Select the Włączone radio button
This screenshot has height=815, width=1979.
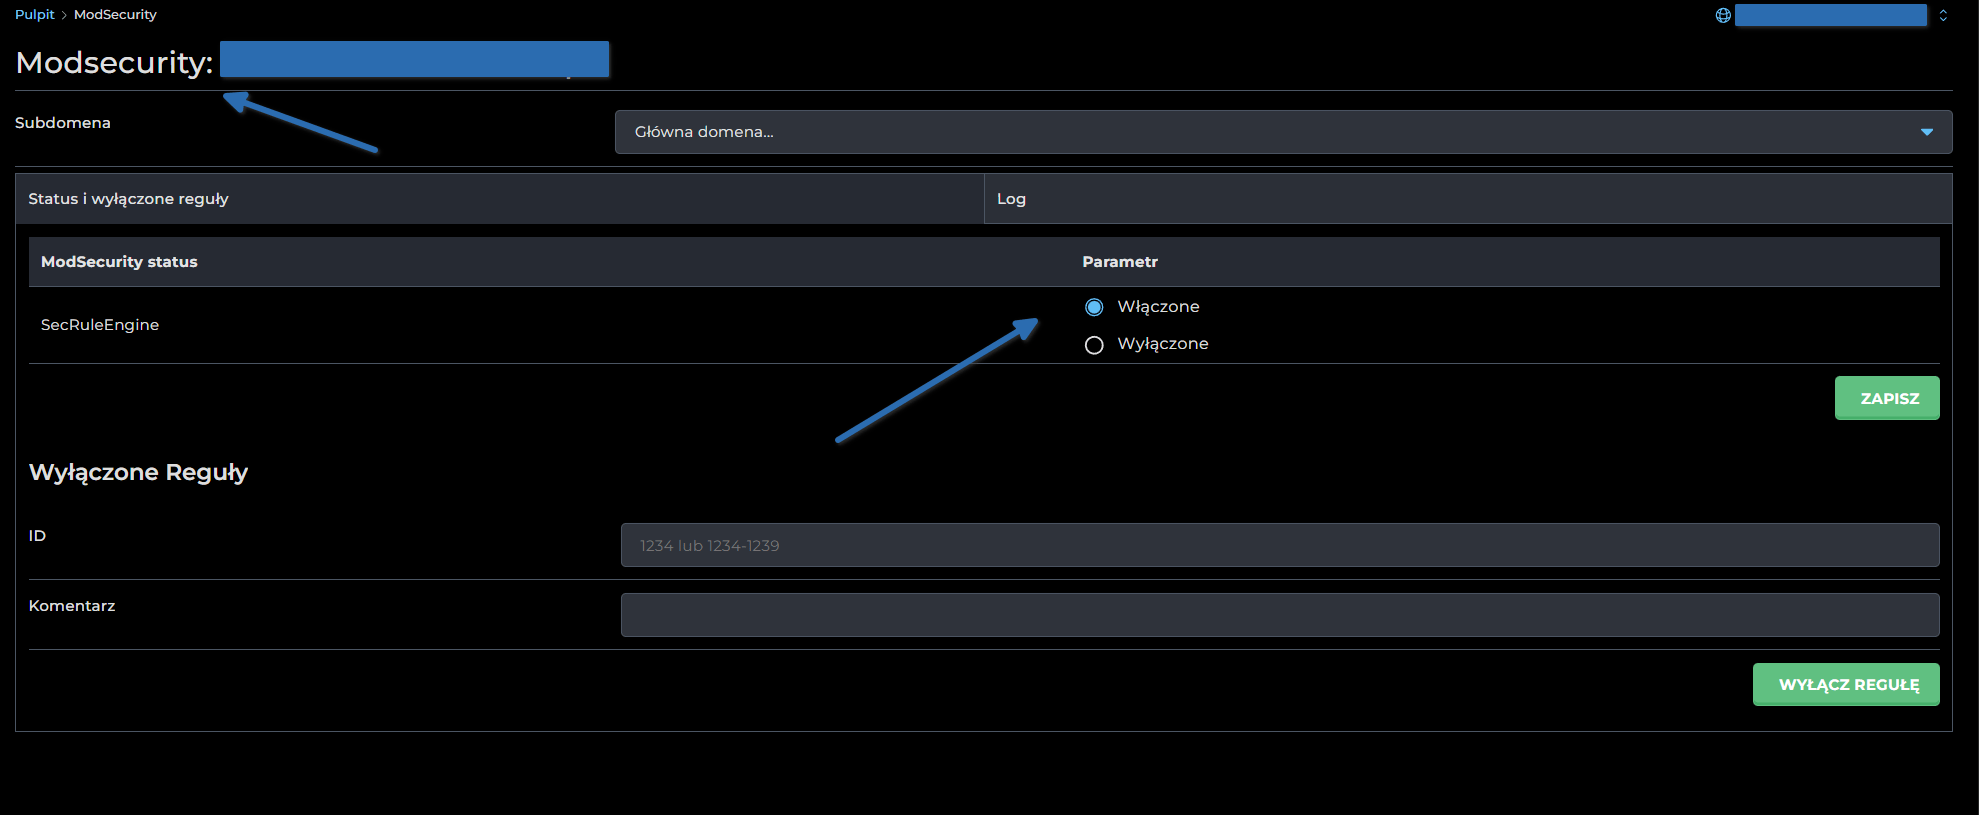1094,307
